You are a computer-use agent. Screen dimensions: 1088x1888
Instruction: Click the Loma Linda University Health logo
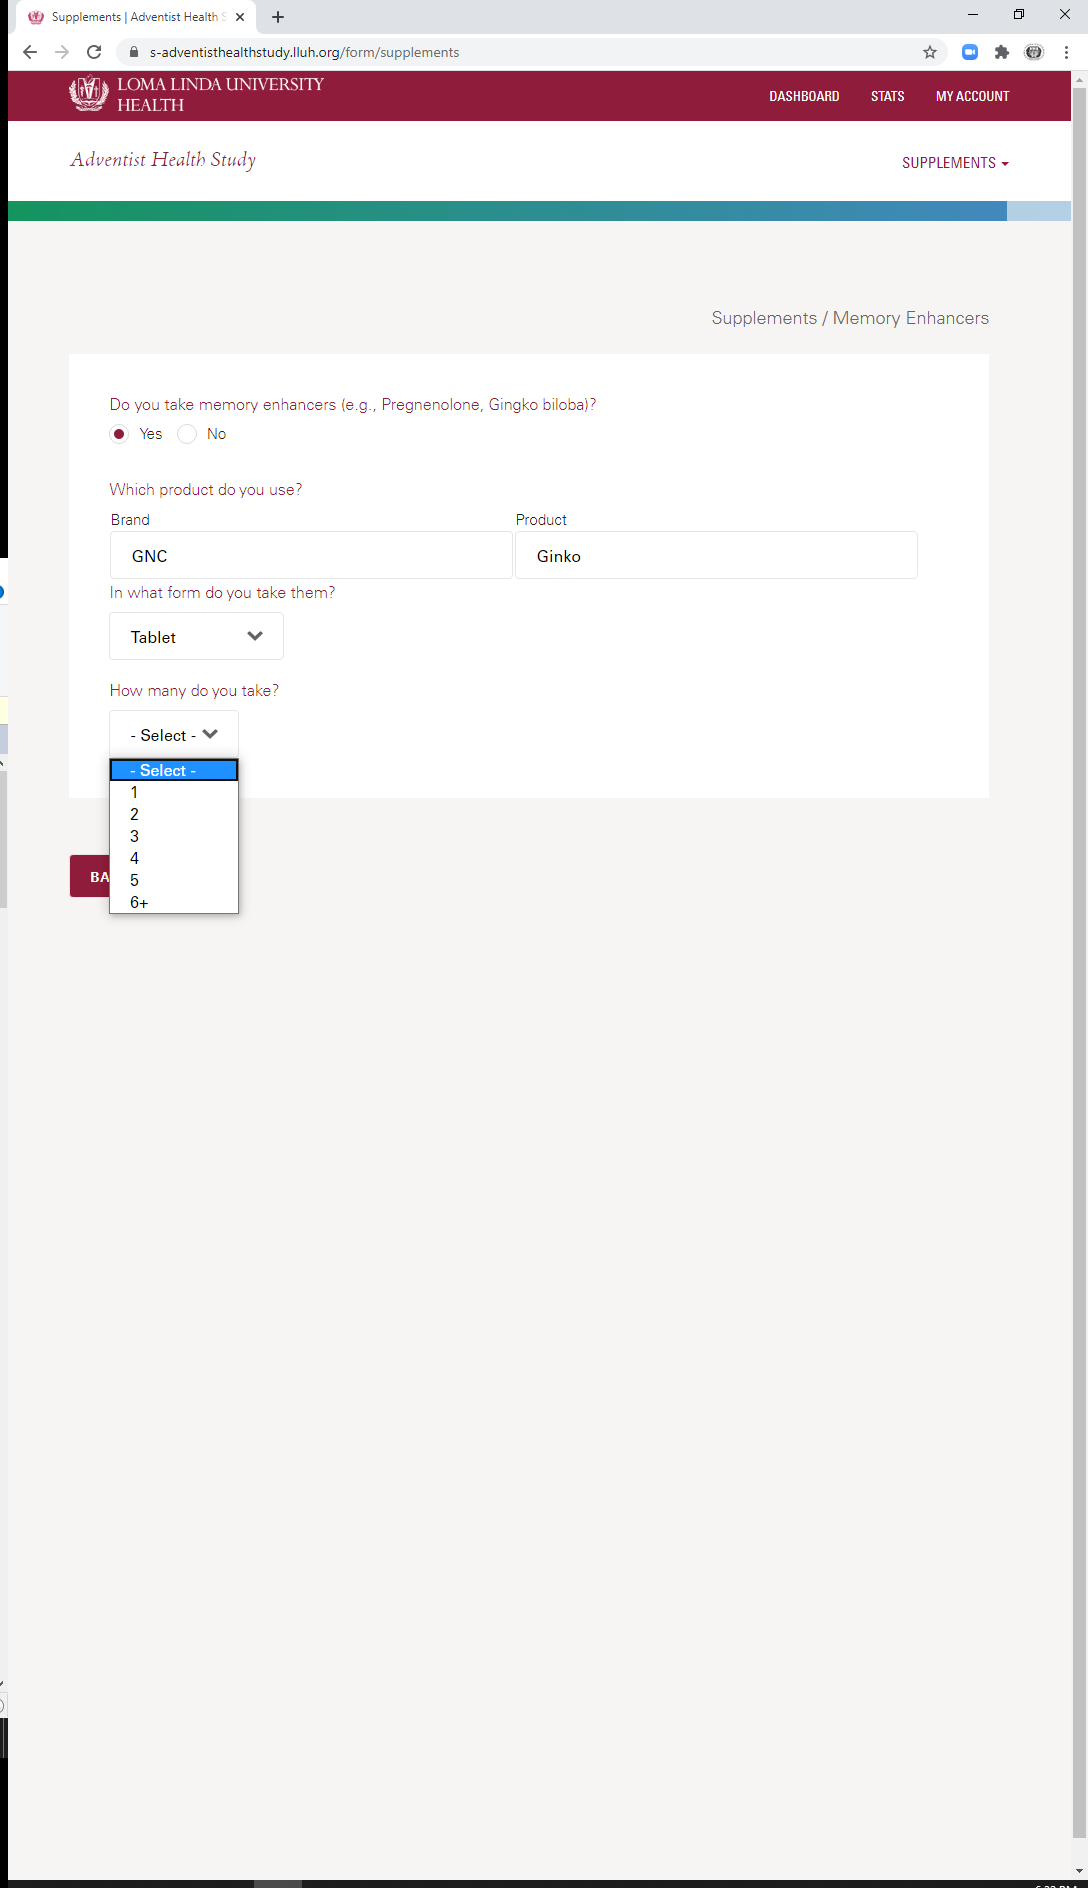[x=196, y=95]
